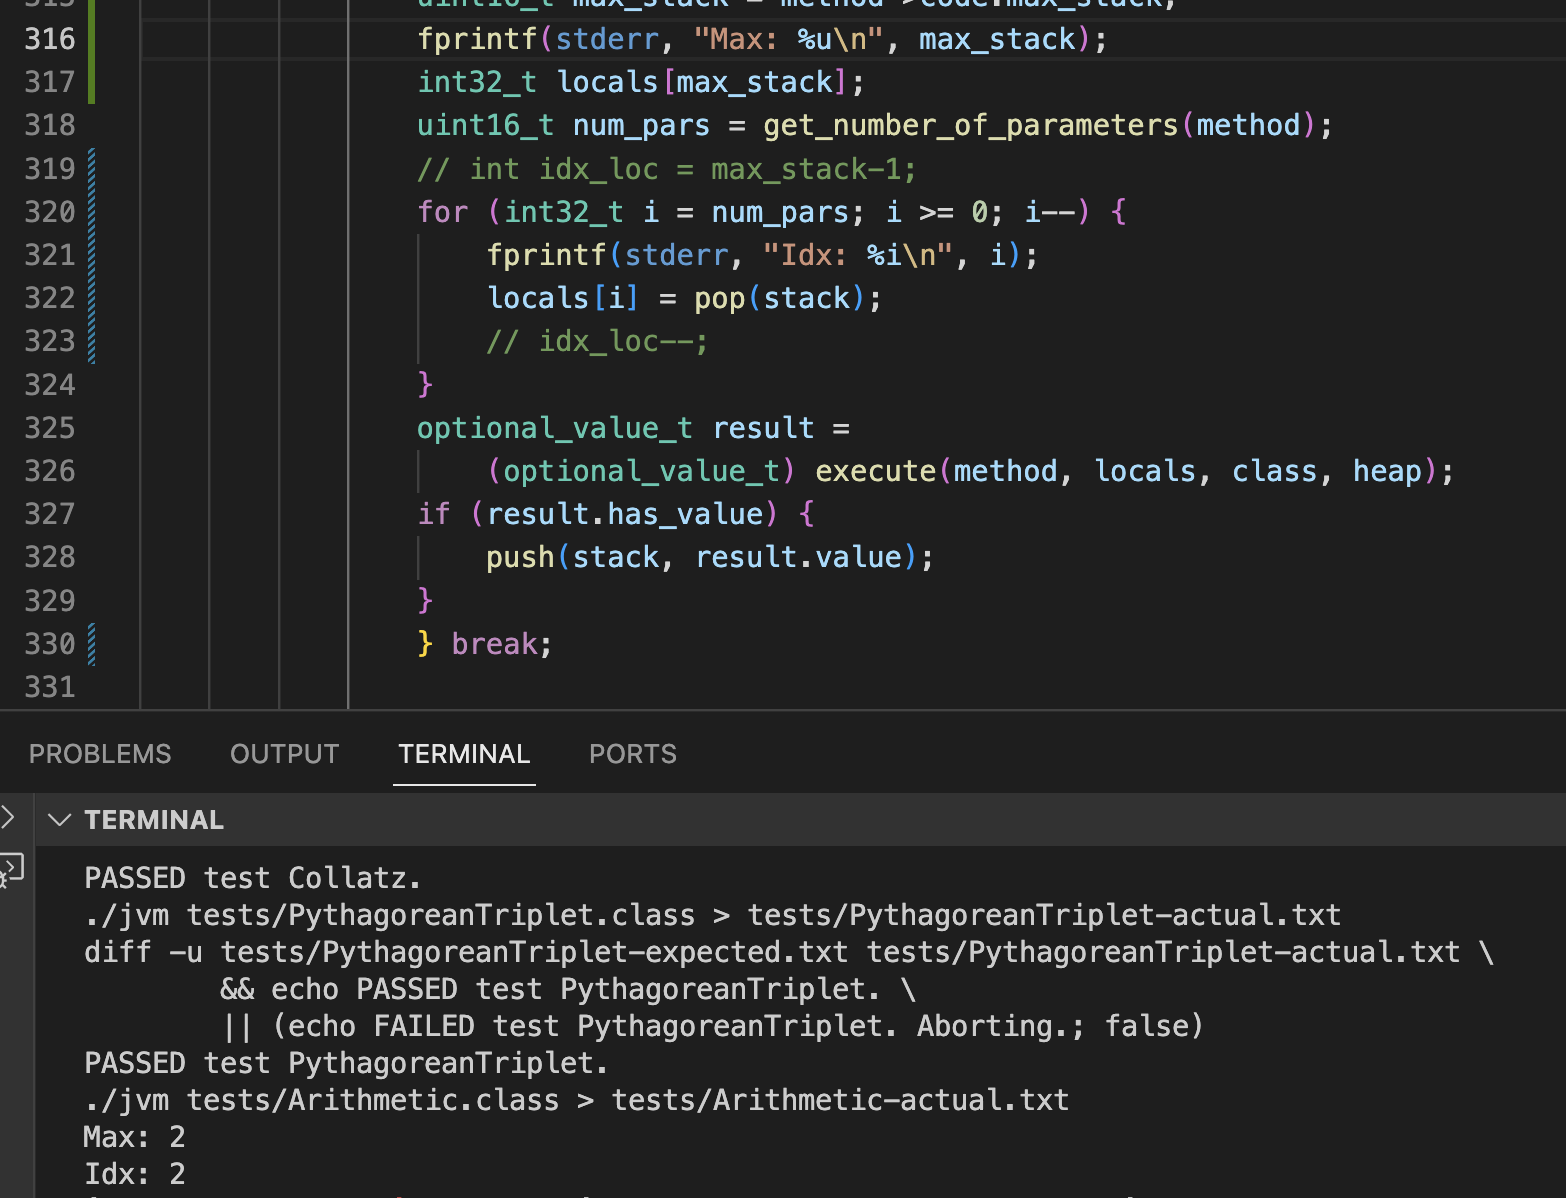The width and height of the screenshot is (1566, 1198).
Task: Click line number 326 in the gutter
Action: pos(50,471)
